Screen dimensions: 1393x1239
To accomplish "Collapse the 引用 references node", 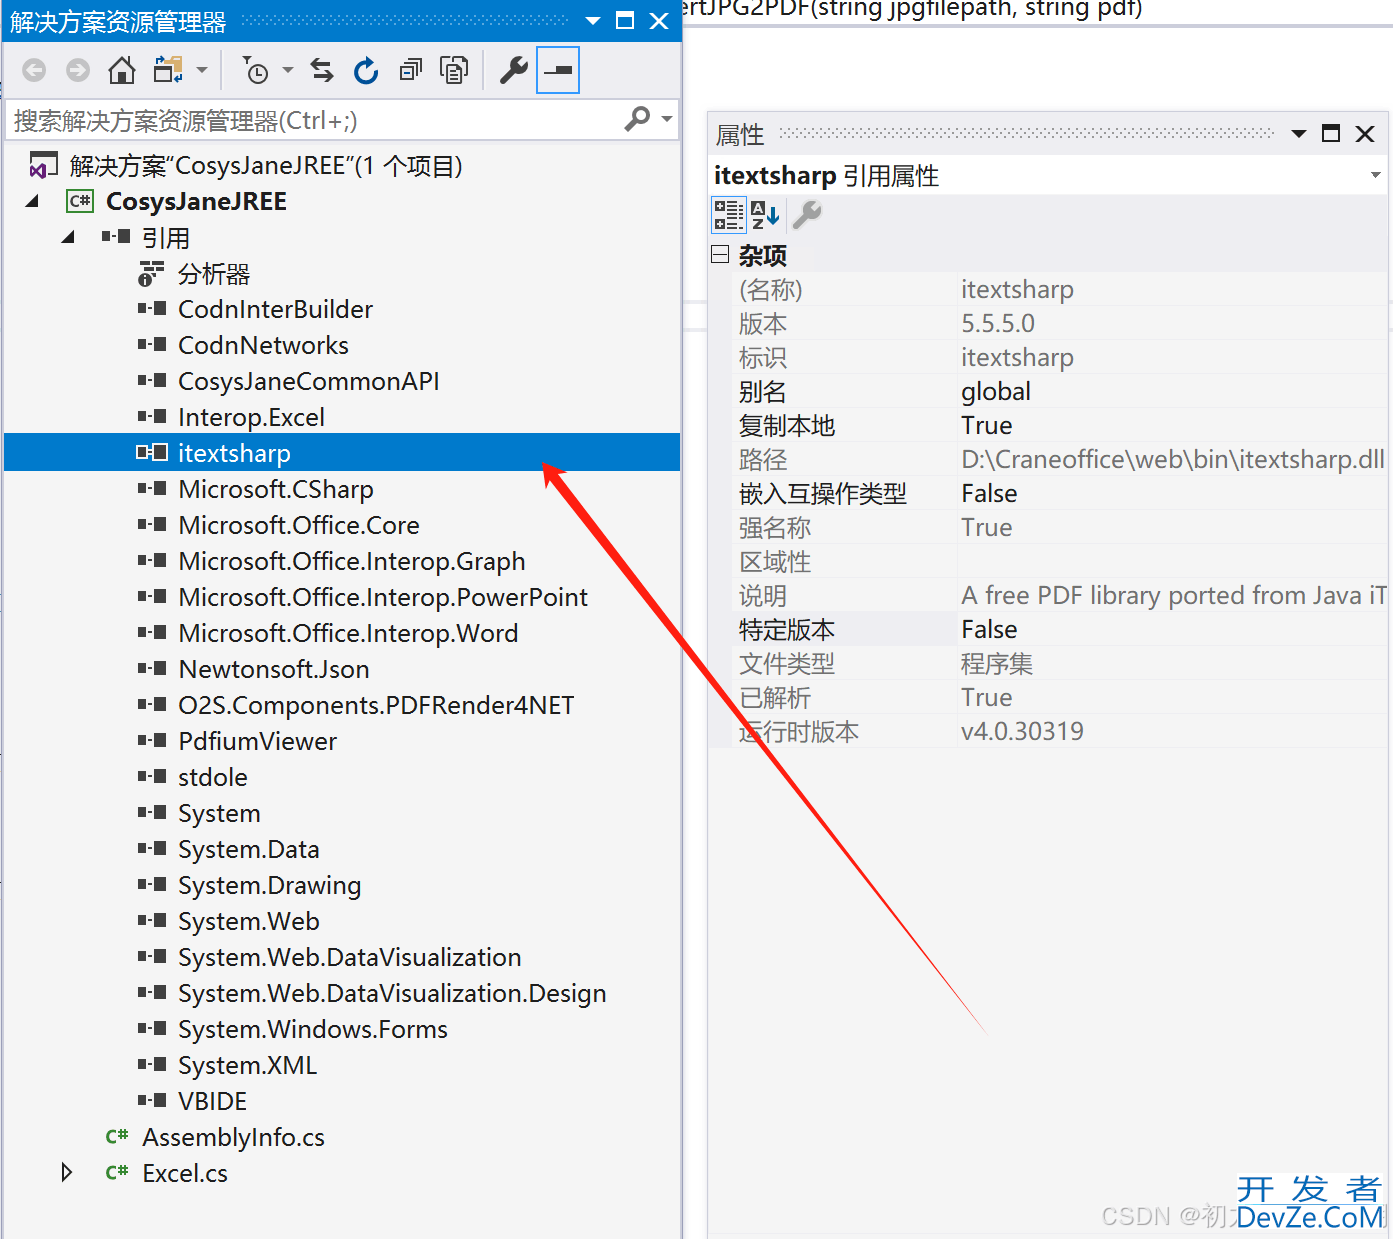I will coord(68,238).
